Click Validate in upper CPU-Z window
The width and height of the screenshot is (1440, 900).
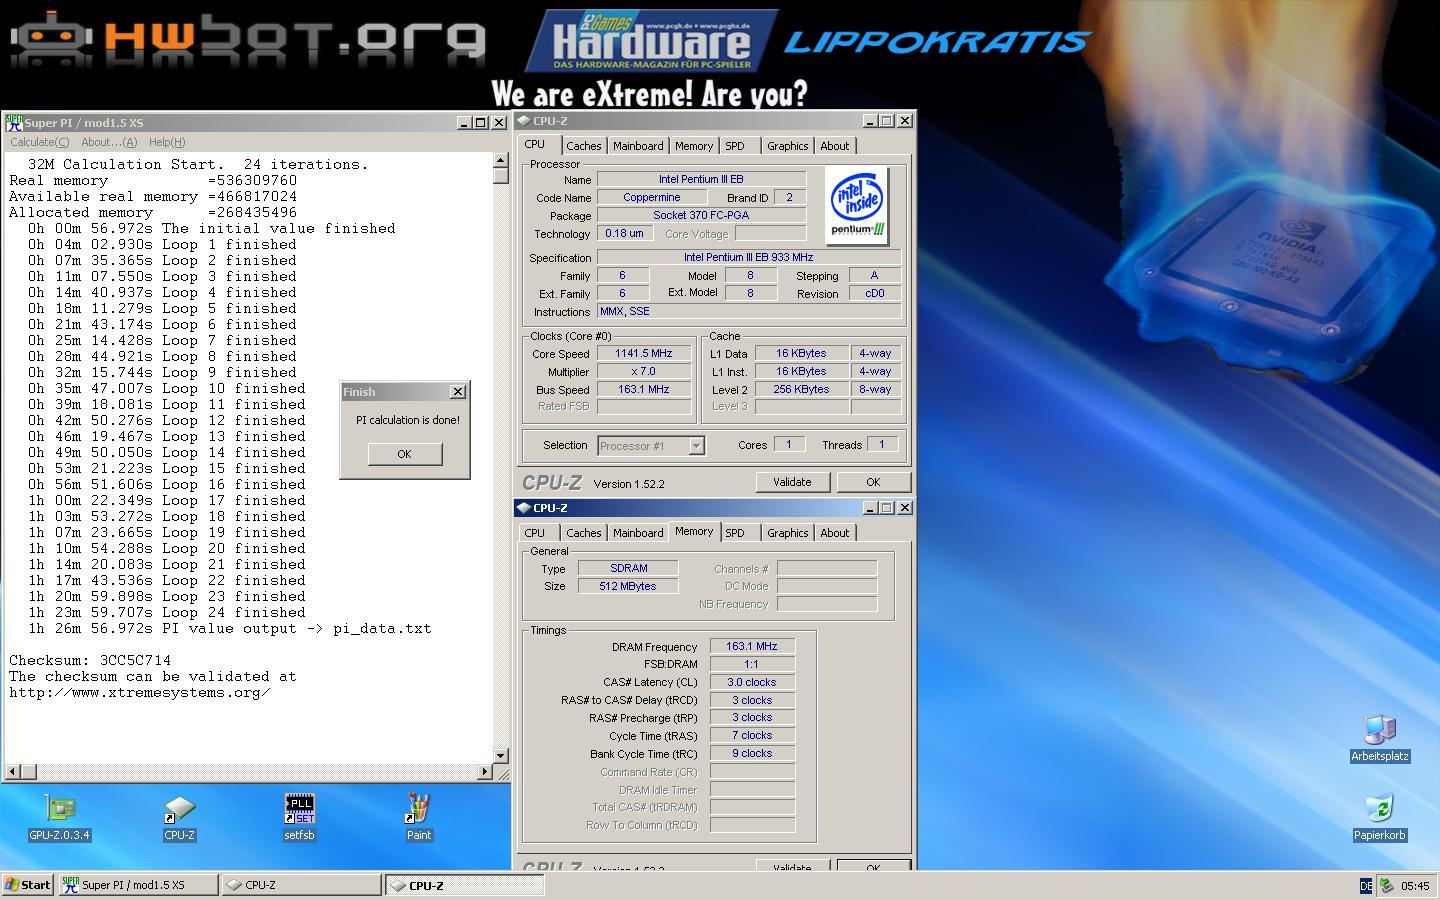[x=792, y=482]
